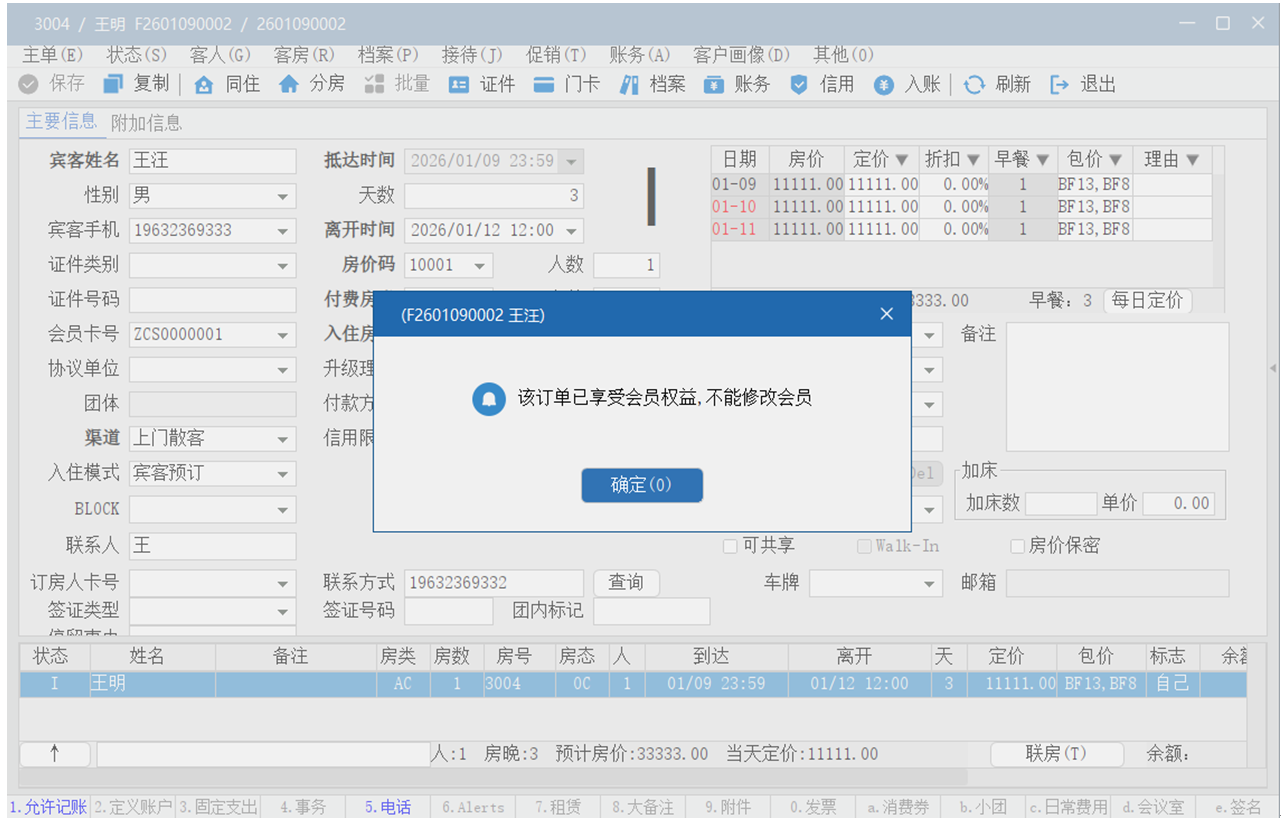The width and height of the screenshot is (1281, 818).
Task: Click the 每日定价 button
Action: tap(1147, 300)
